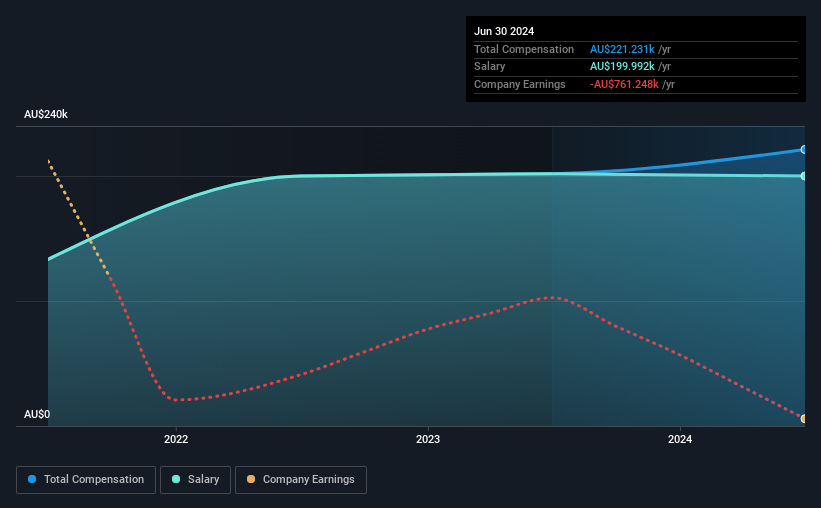This screenshot has height=508, width=821.
Task: Click the AU$0 y-axis label
Action: 37,414
